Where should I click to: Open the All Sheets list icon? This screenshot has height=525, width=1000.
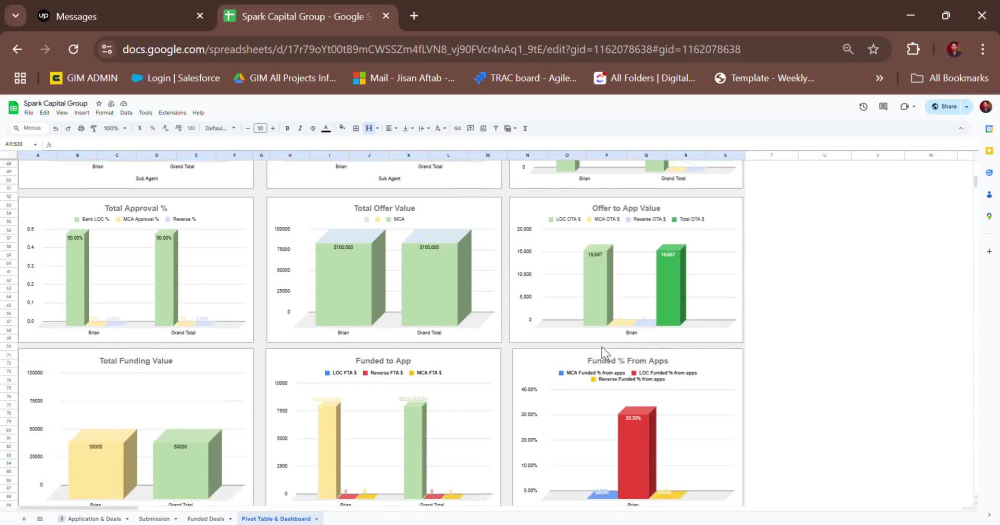pyautogui.click(x=40, y=519)
